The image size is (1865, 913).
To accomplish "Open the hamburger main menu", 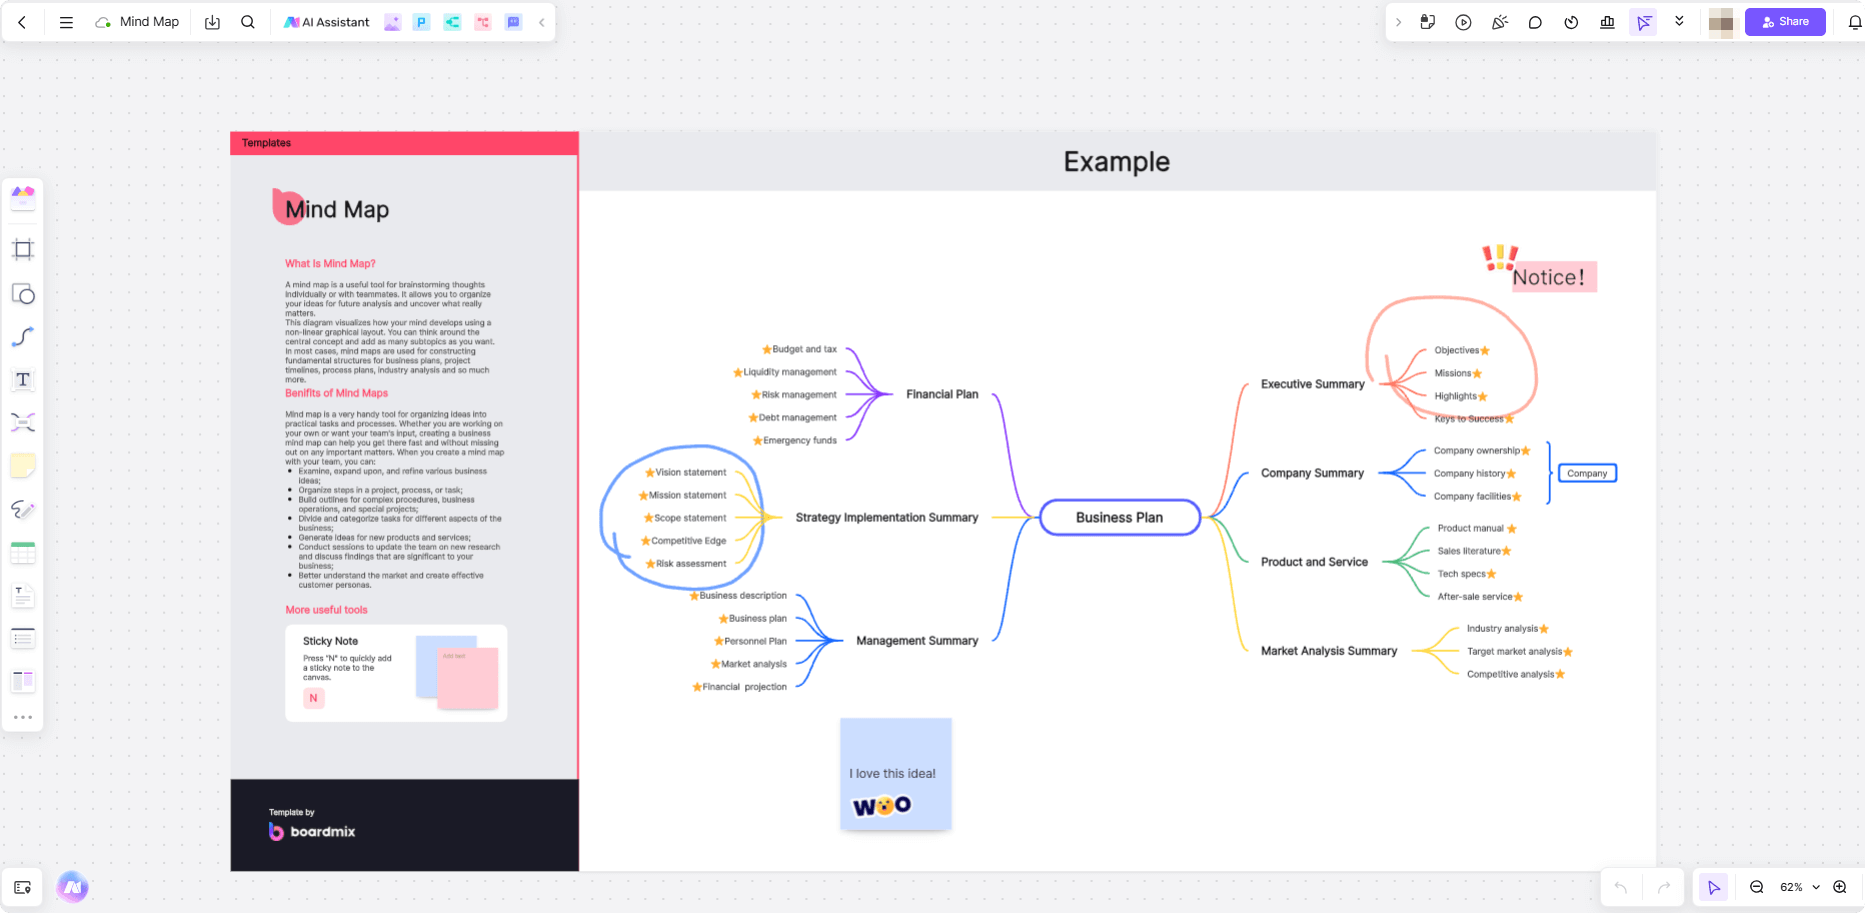I will [66, 22].
